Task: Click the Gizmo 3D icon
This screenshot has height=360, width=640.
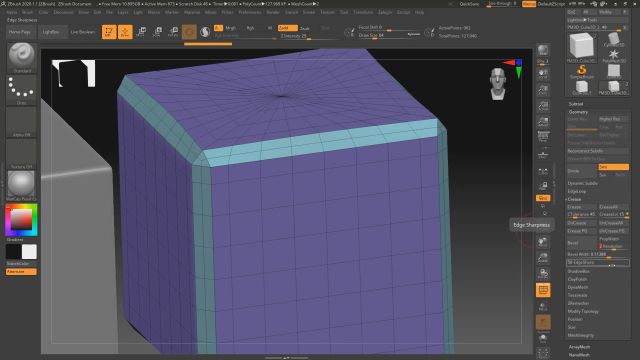Action: click(189, 32)
